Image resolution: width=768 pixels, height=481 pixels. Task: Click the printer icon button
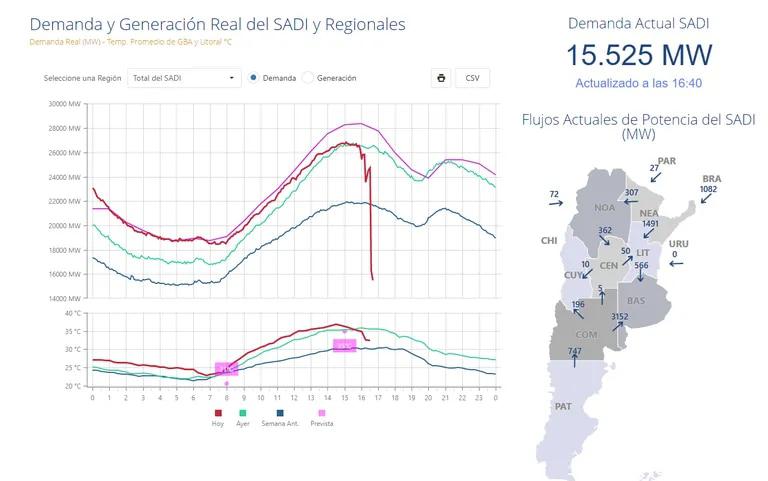click(x=441, y=78)
